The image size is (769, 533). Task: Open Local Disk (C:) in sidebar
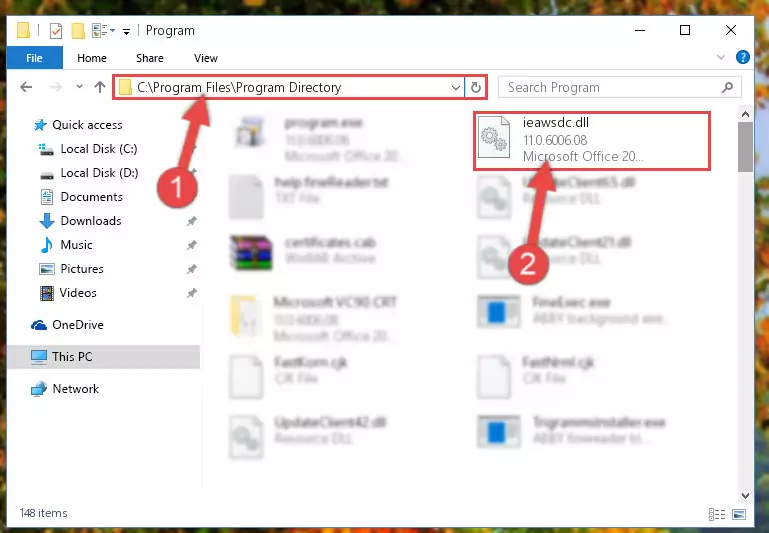click(99, 149)
